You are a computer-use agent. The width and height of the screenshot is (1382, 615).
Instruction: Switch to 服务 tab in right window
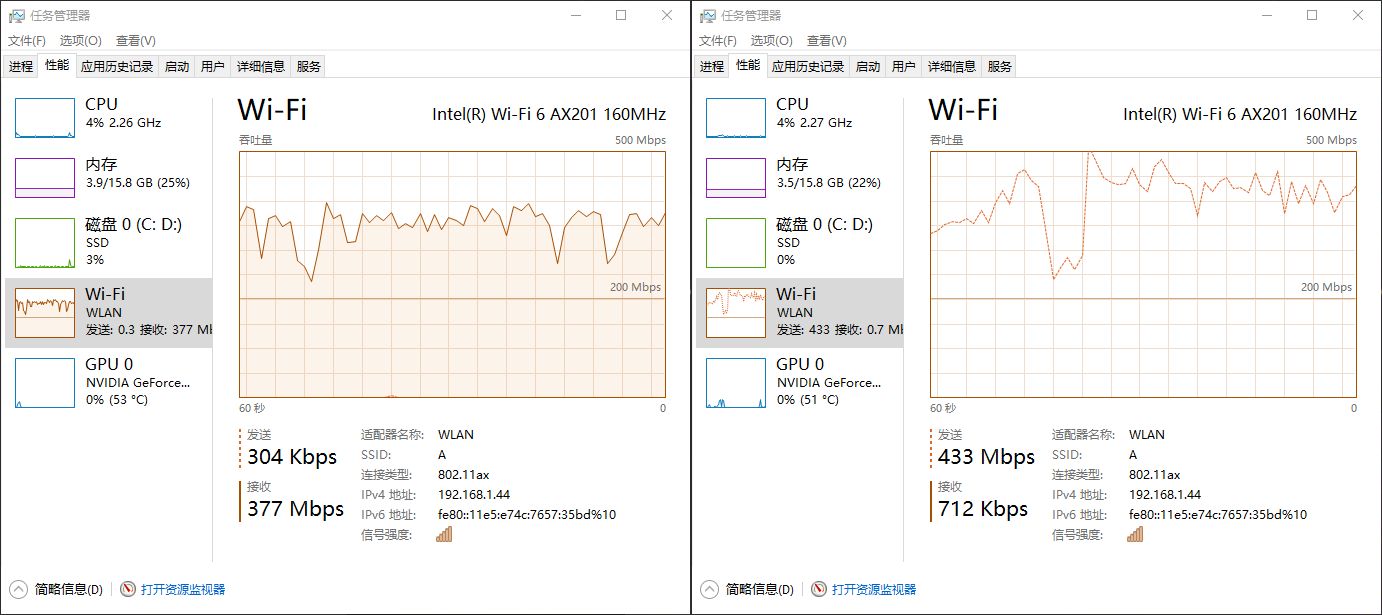[x=1000, y=67]
